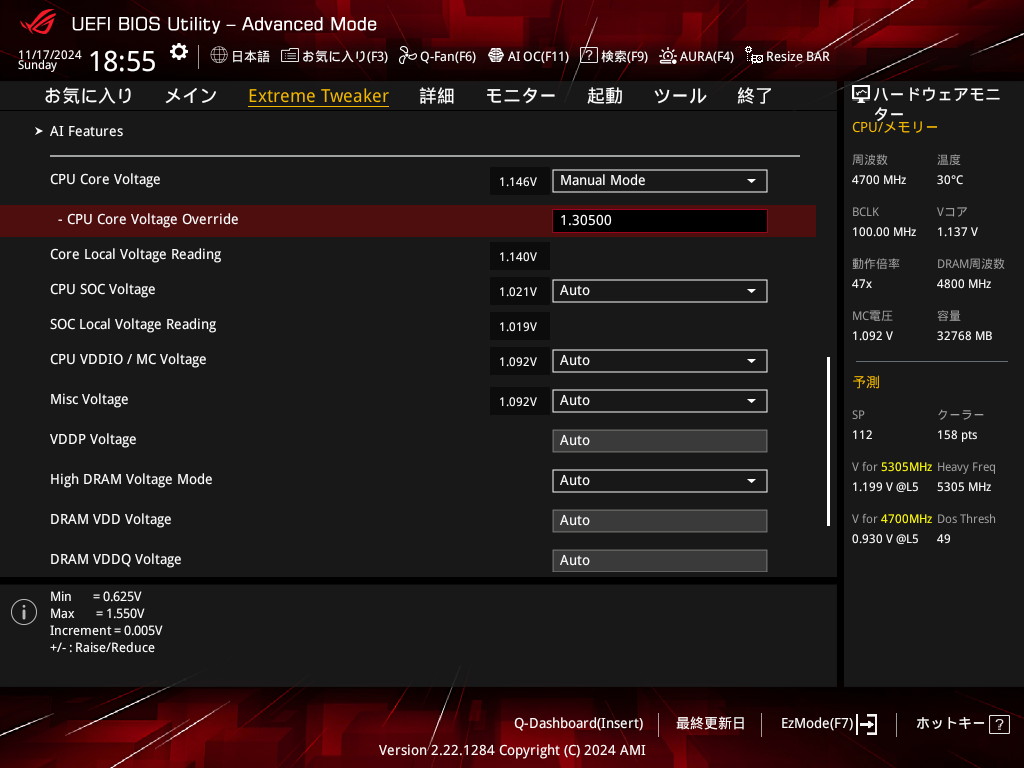Switch to お気に入り tab
This screenshot has width=1024, height=768.
(89, 96)
